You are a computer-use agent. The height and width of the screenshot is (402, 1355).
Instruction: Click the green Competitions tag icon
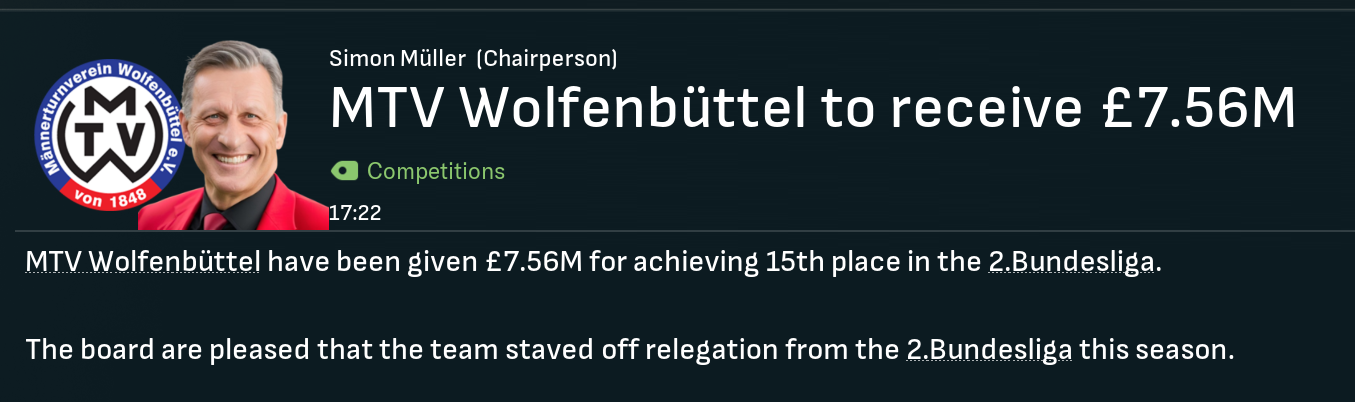(x=344, y=171)
